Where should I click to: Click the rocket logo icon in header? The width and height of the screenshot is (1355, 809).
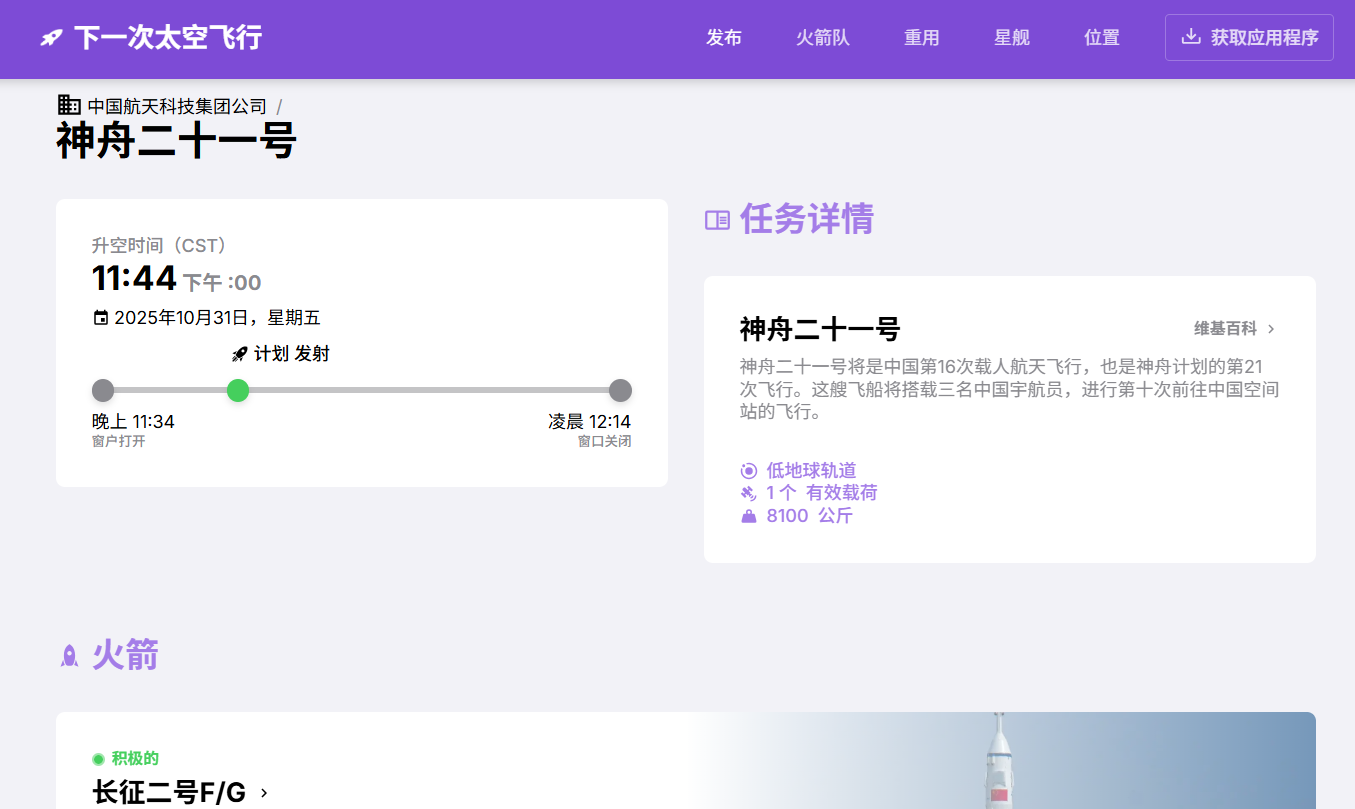(51, 38)
